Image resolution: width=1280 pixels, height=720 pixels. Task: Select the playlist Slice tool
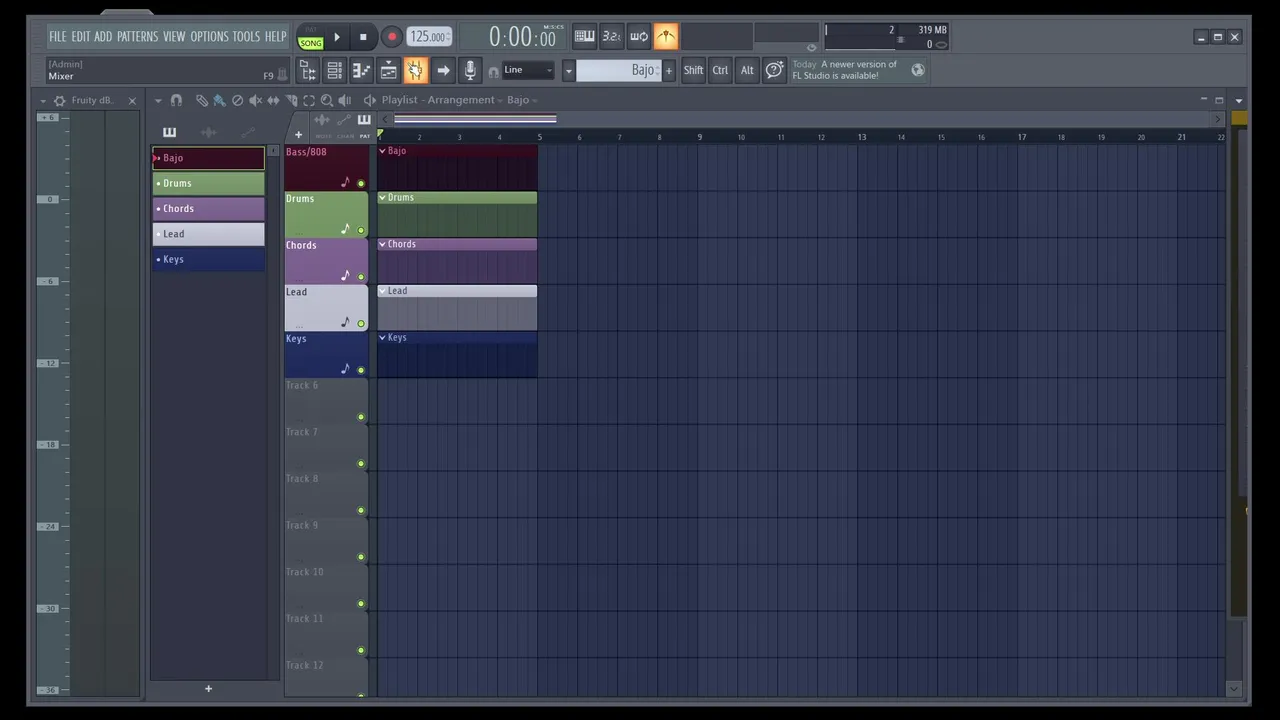pyautogui.click(x=291, y=100)
